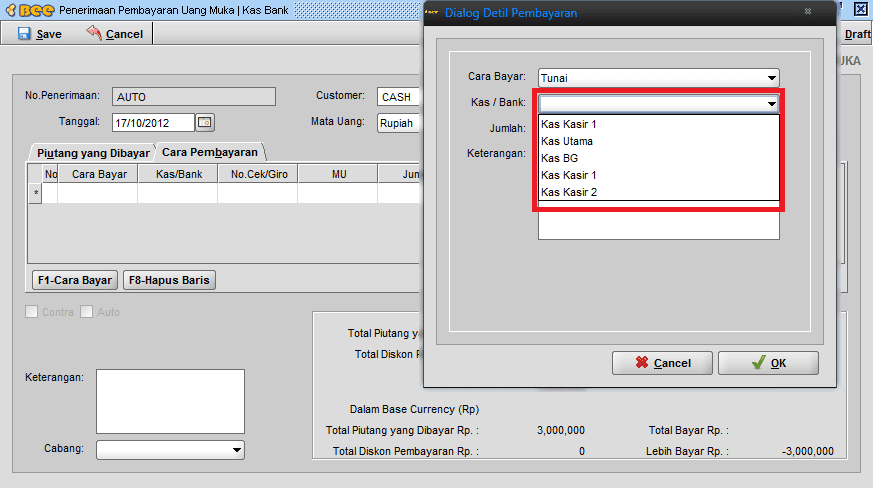873x488 pixels.
Task: Click the dialog Cancel button
Action: (662, 363)
